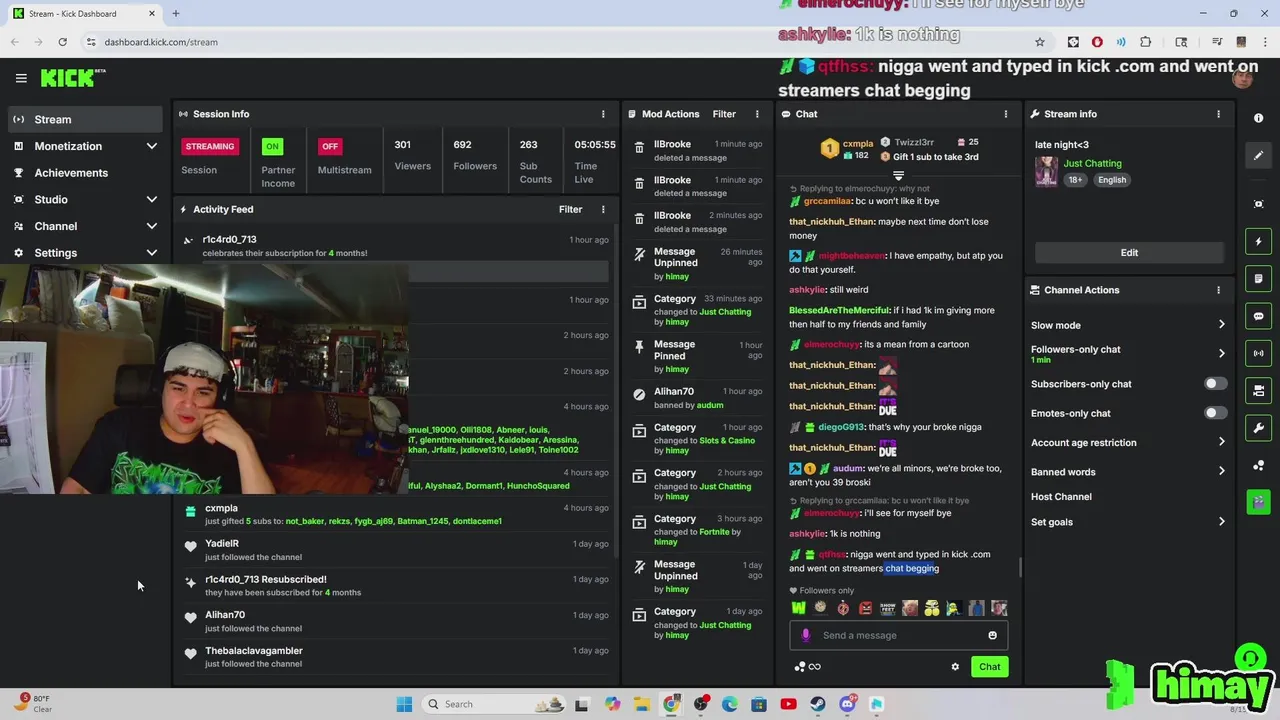1280x720 pixels.
Task: Bookmark this page with star icon
Action: coord(1040,42)
